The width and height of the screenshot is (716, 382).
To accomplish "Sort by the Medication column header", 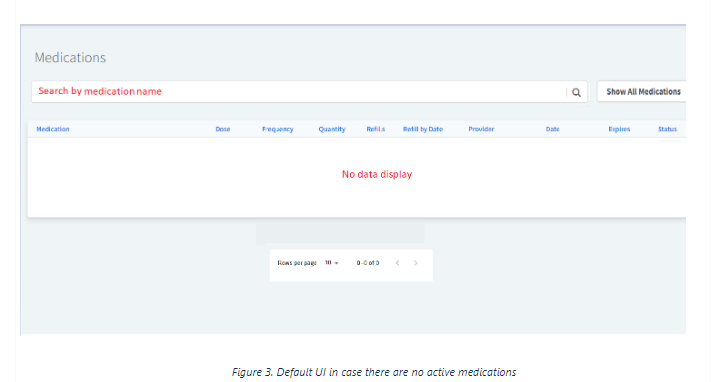I will coord(53,129).
